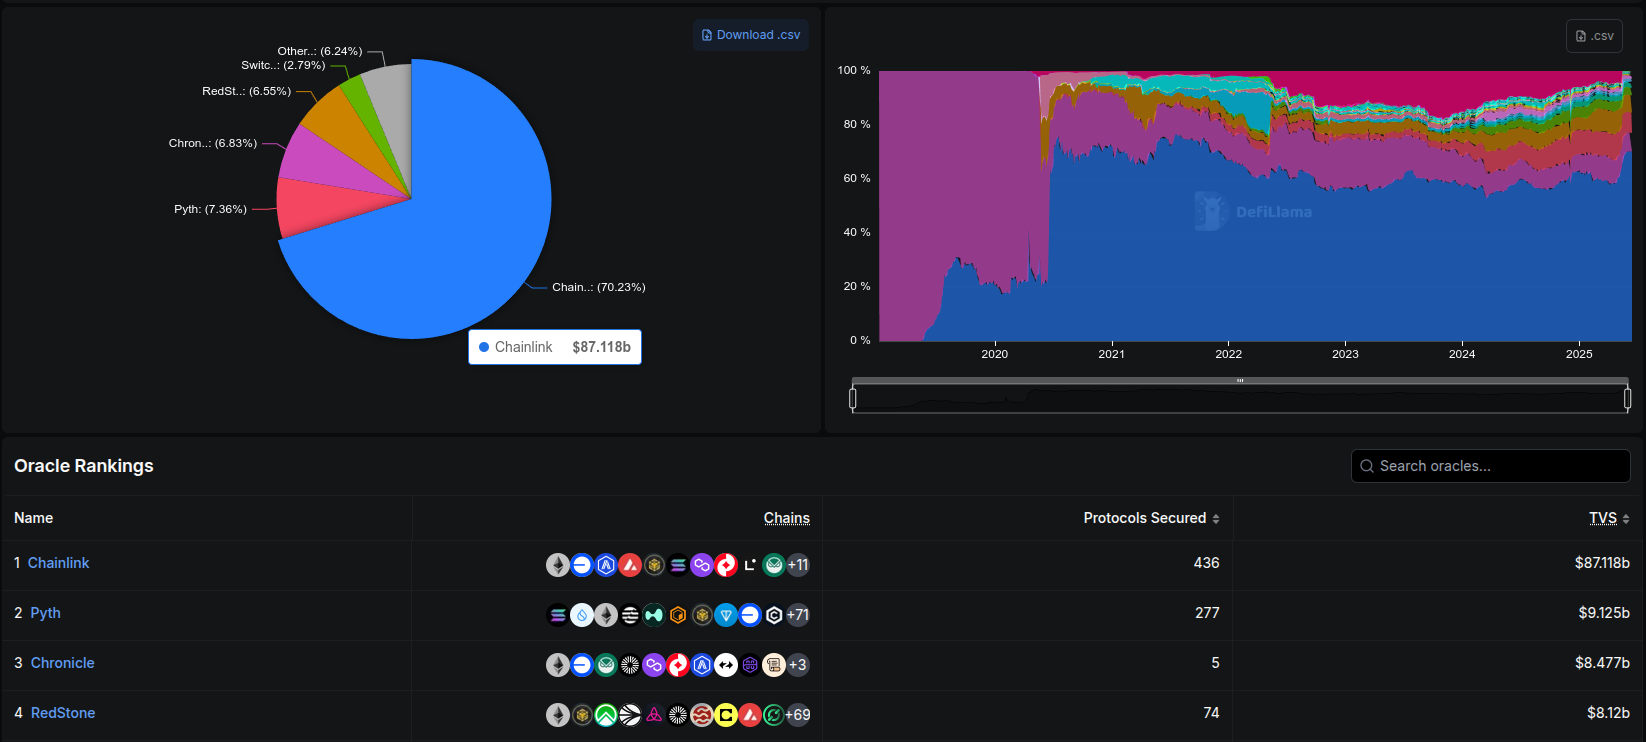The width and height of the screenshot is (1646, 742).
Task: Expand the +11 more chains for Chainlink
Action: click(x=798, y=565)
